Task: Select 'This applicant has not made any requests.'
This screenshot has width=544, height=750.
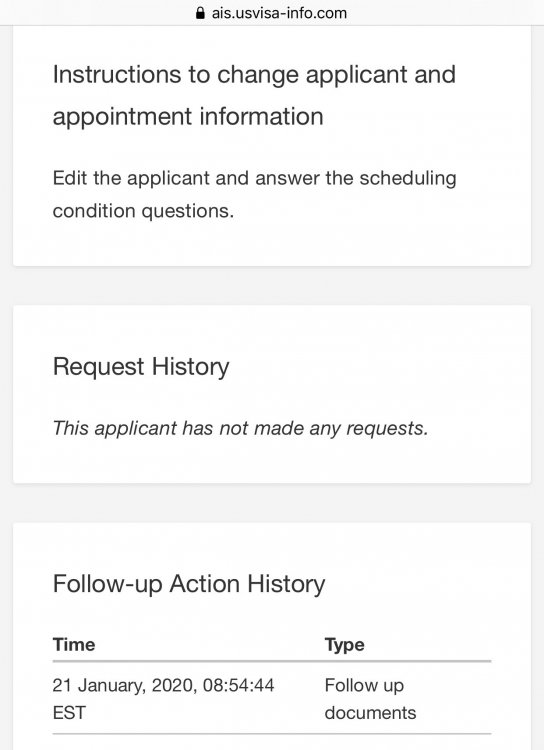Action: [240, 428]
